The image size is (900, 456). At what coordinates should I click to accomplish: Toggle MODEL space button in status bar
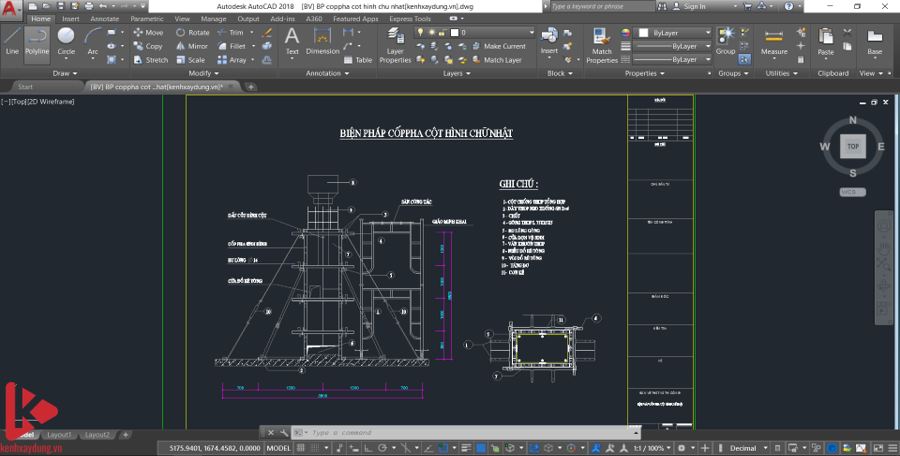pos(279,448)
